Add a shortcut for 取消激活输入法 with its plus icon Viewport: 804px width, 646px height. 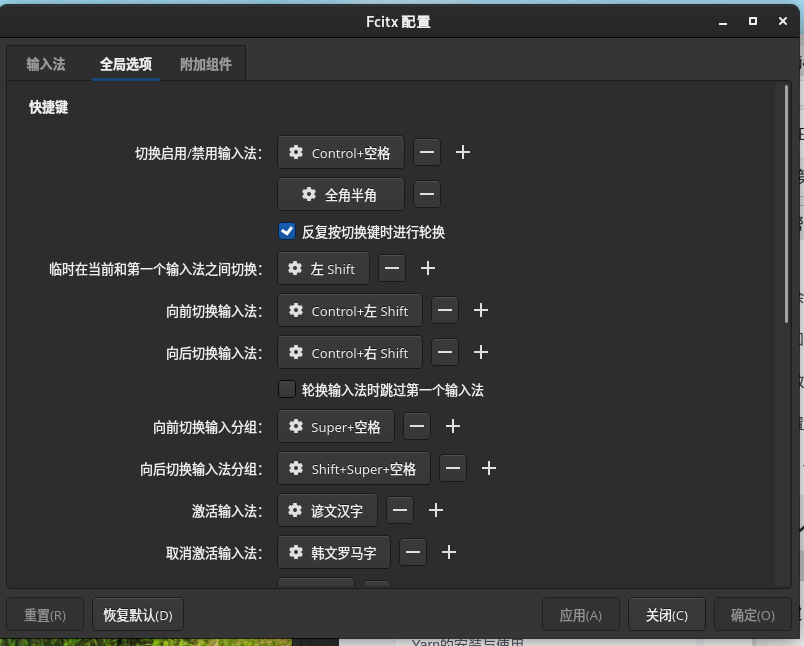pyautogui.click(x=449, y=552)
